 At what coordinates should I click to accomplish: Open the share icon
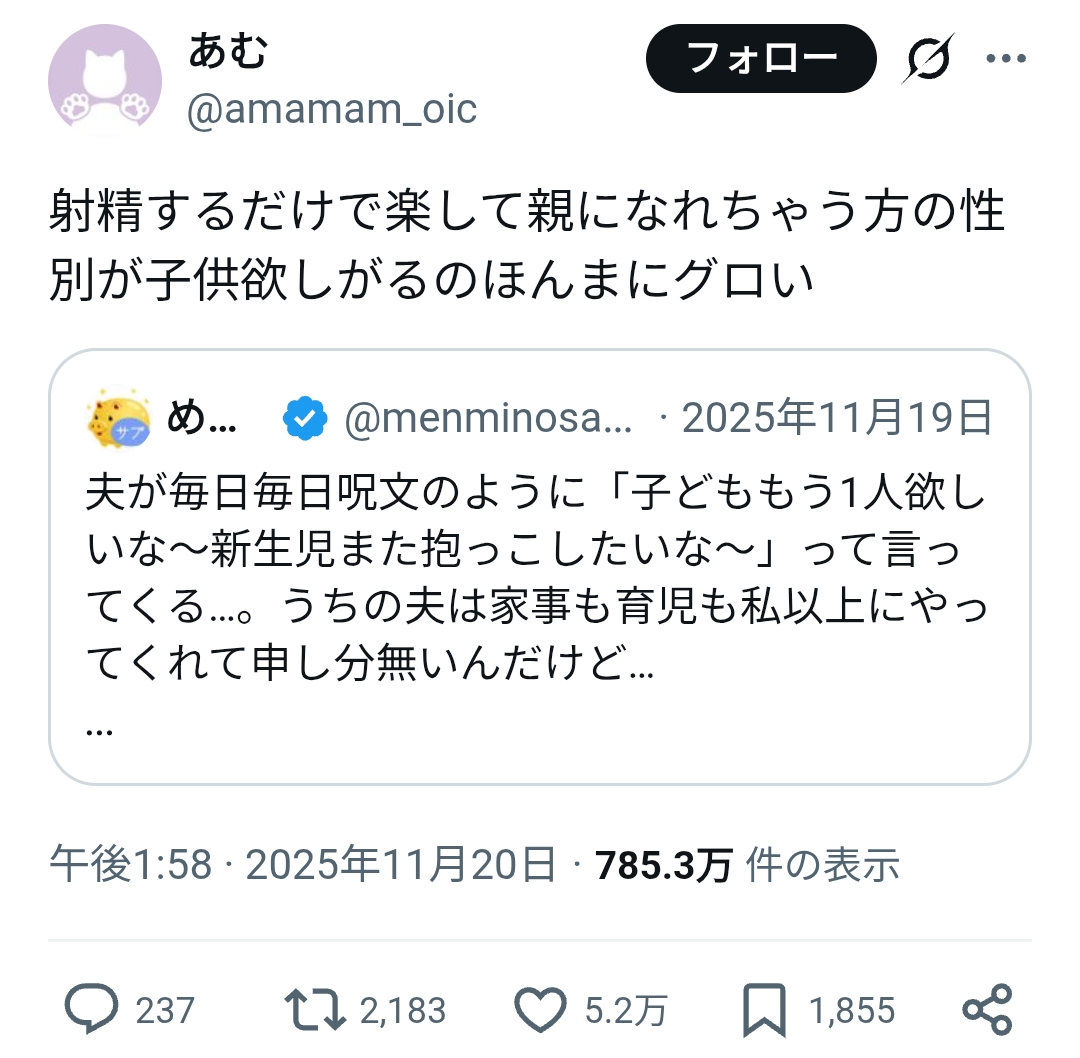point(987,1009)
